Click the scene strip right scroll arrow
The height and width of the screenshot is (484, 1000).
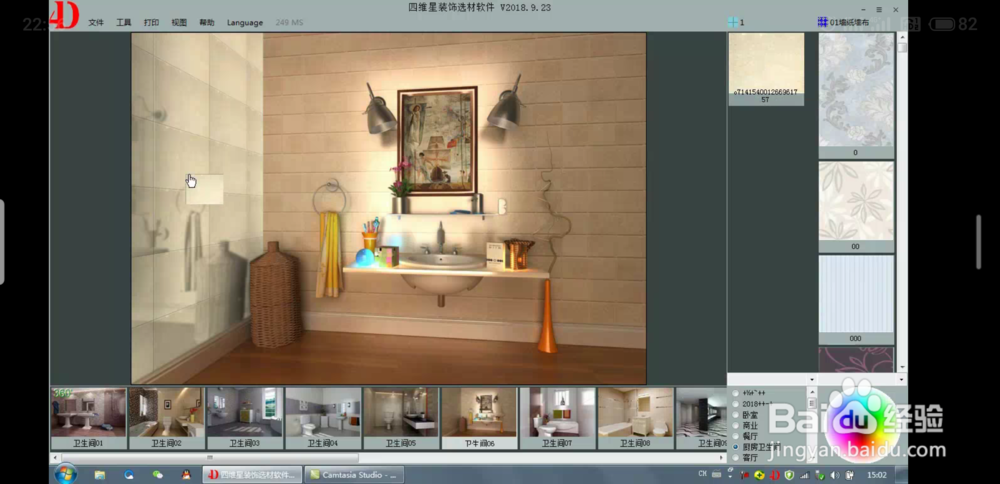point(721,458)
